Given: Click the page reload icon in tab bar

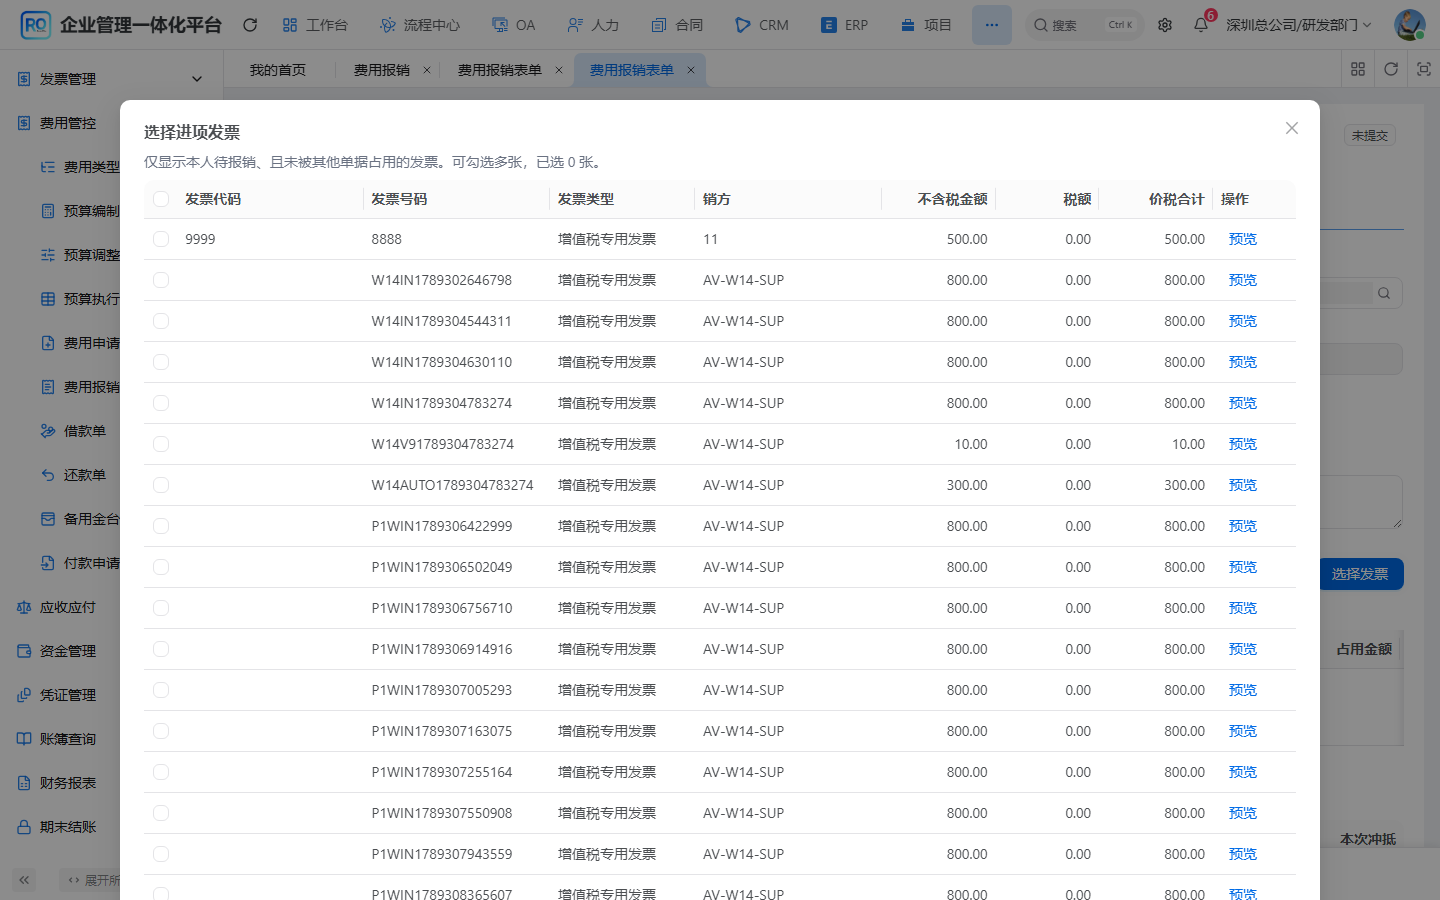Looking at the screenshot, I should 1391,69.
